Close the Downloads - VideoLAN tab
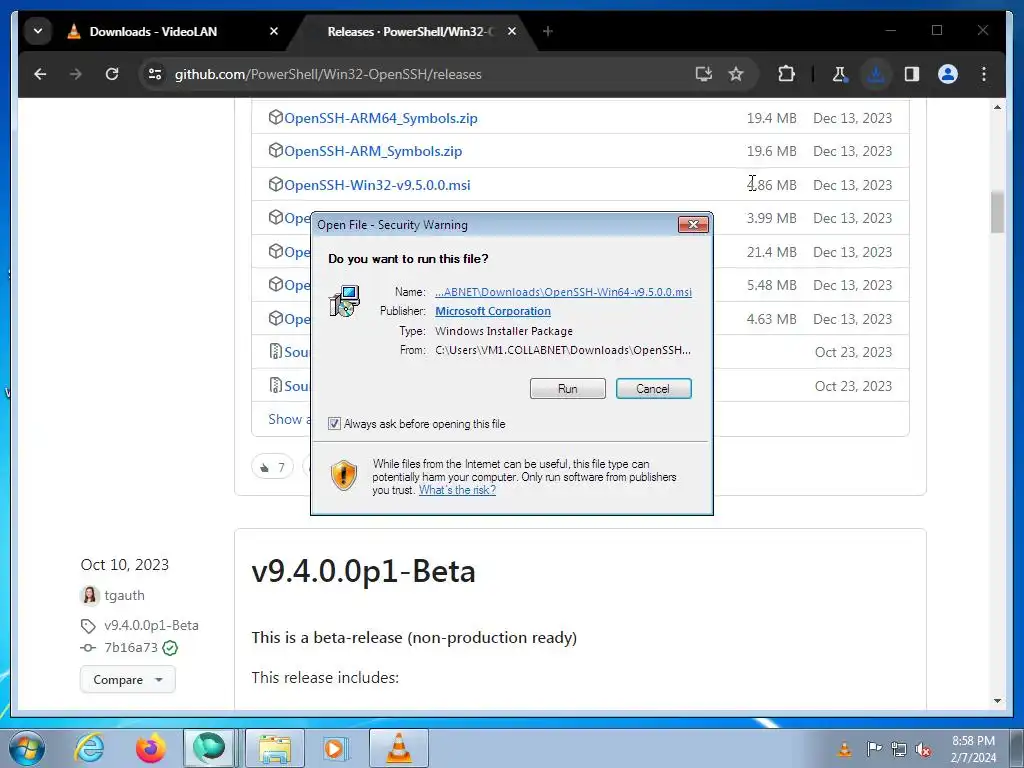Viewport: 1024px width, 768px height. (274, 31)
